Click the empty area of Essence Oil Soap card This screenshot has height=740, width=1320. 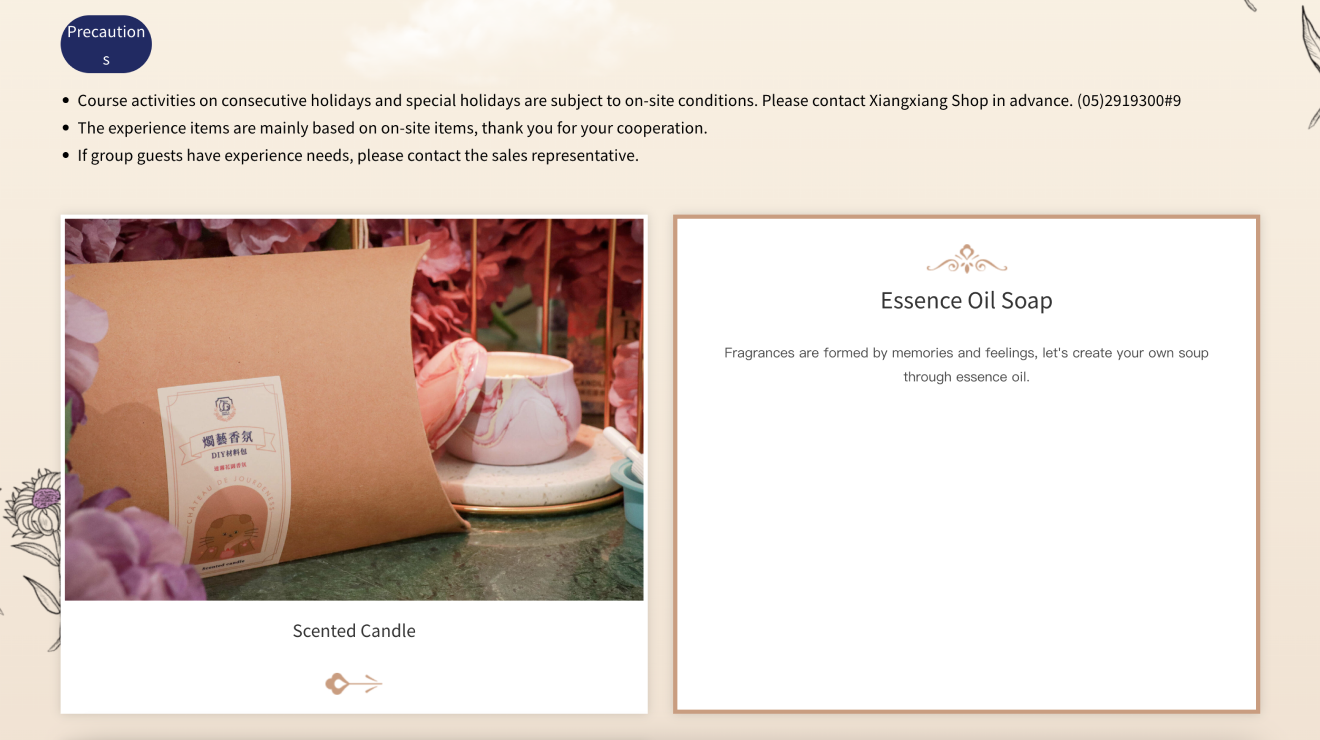tap(966, 550)
